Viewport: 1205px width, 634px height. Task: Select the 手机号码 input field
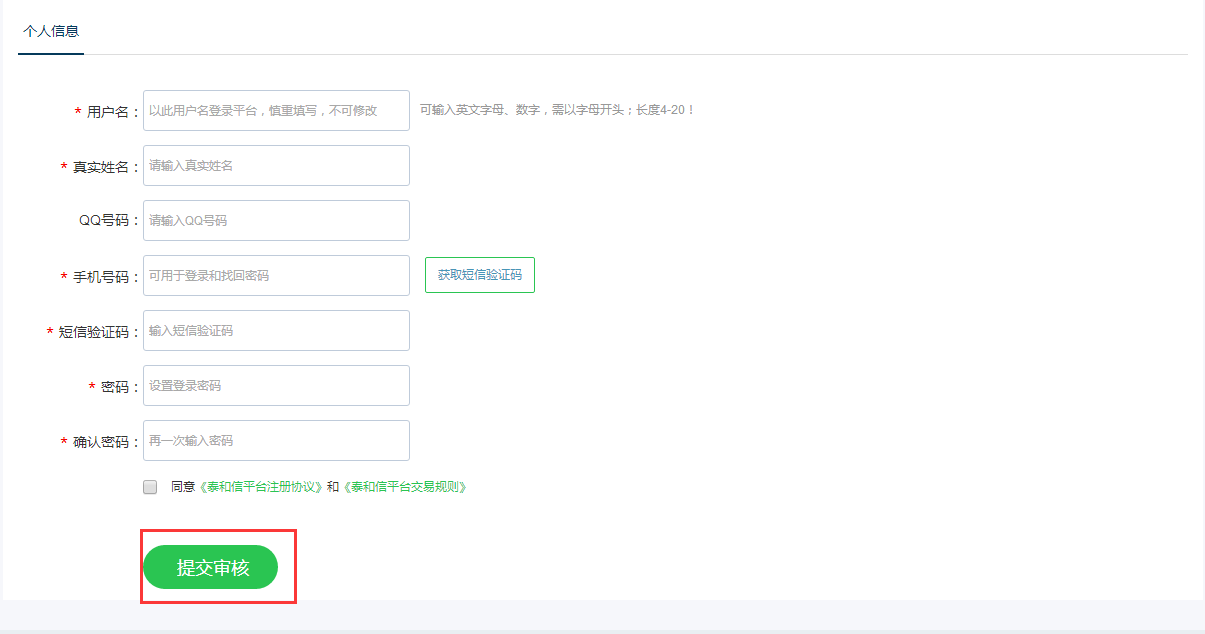(276, 276)
